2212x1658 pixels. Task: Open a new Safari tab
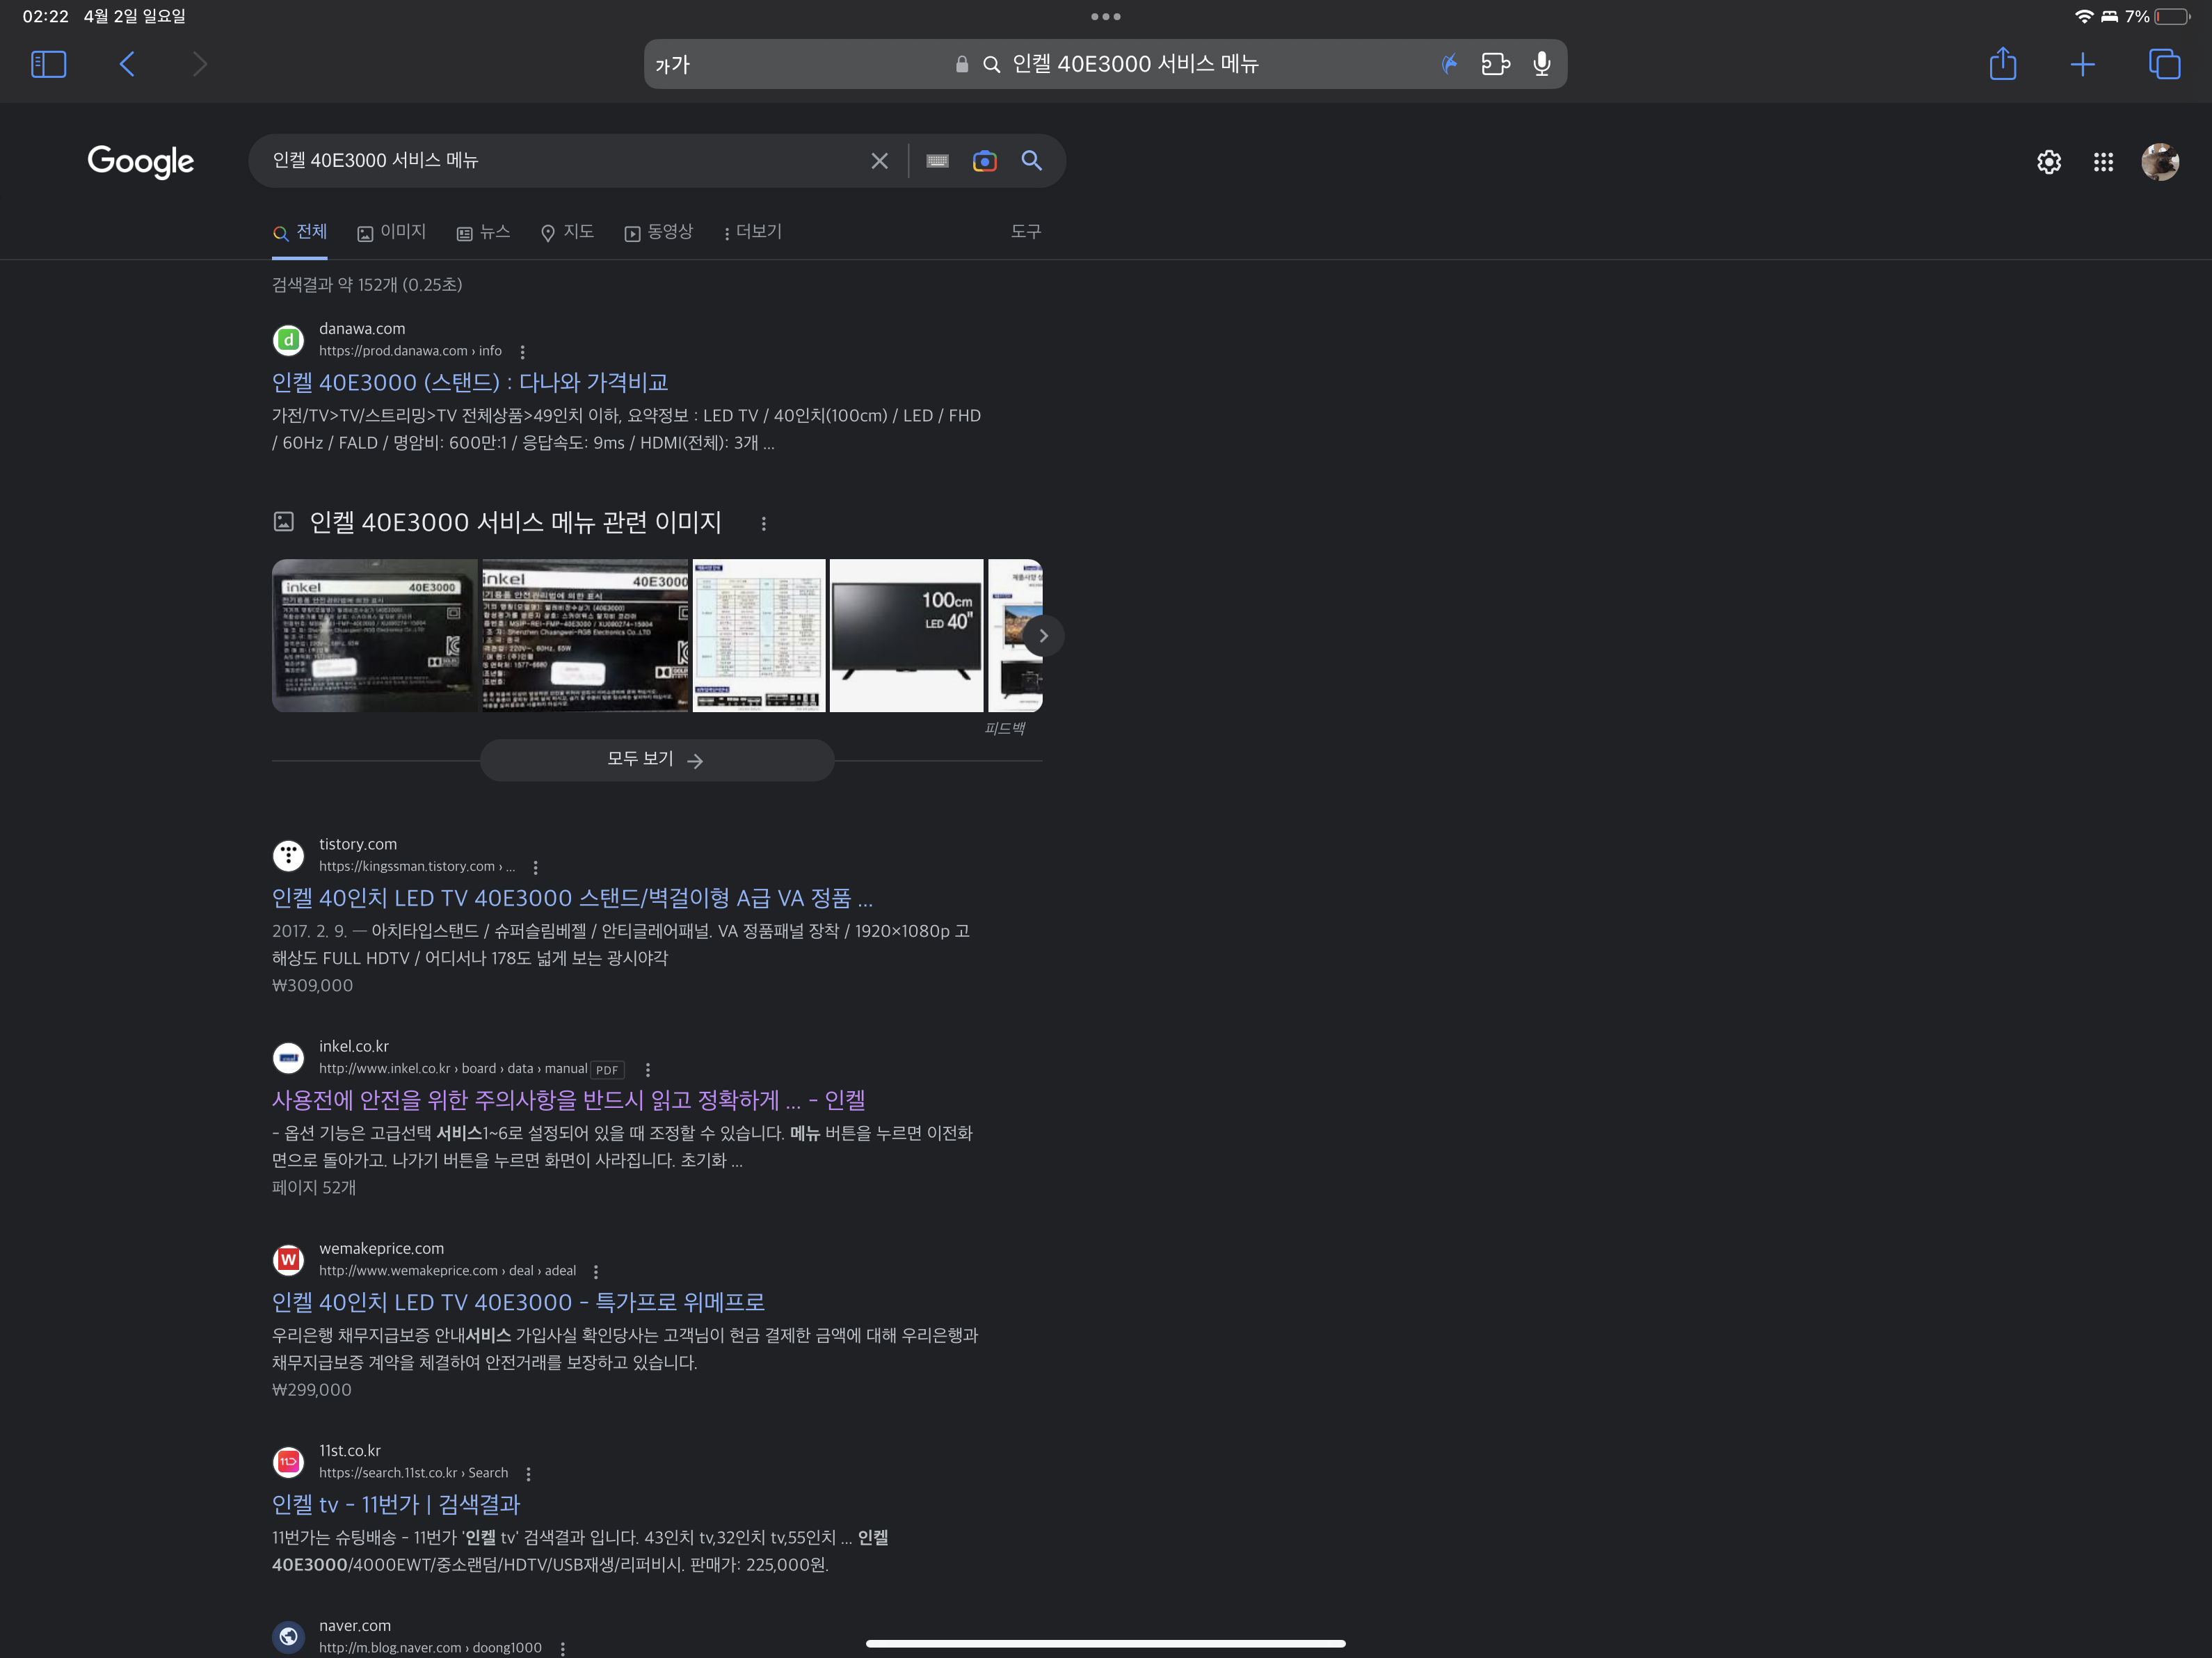2083,64
